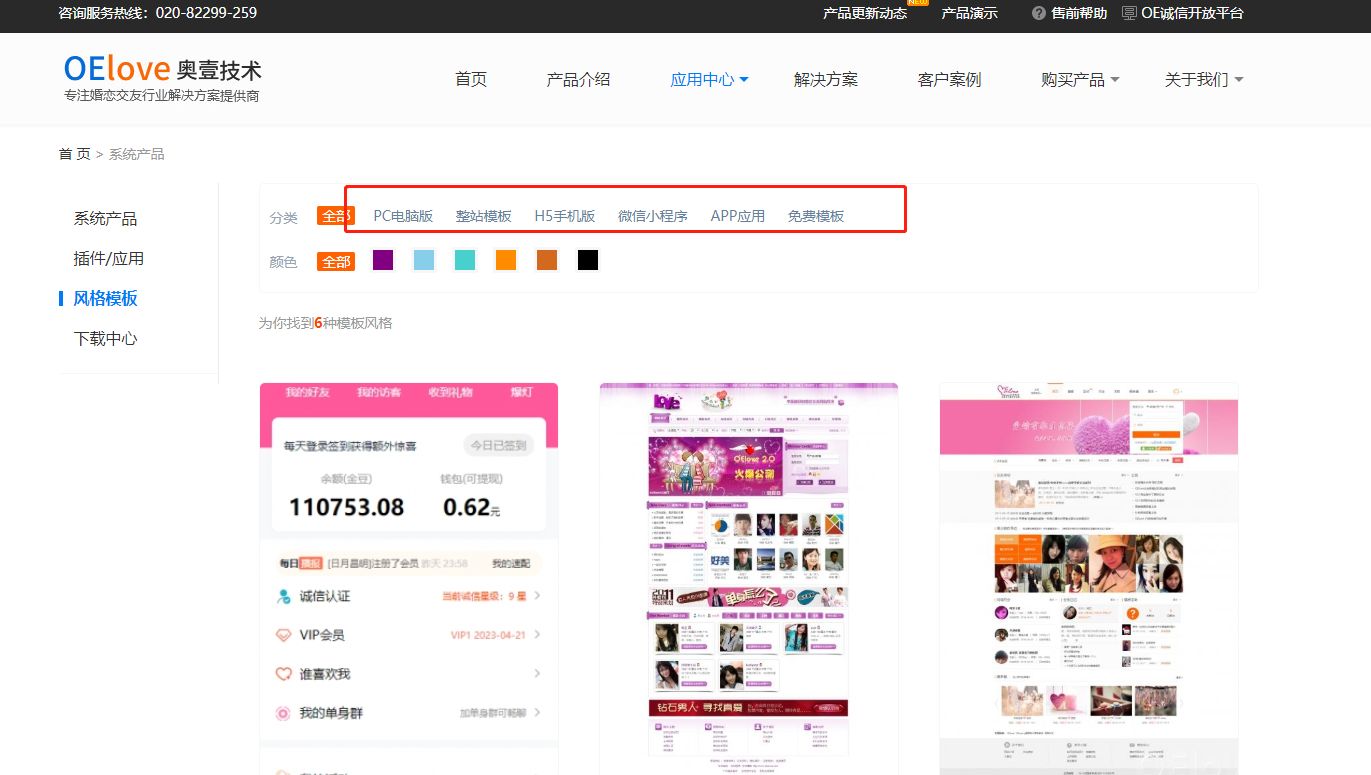
Task: Open 产品演示 link
Action: click(970, 13)
